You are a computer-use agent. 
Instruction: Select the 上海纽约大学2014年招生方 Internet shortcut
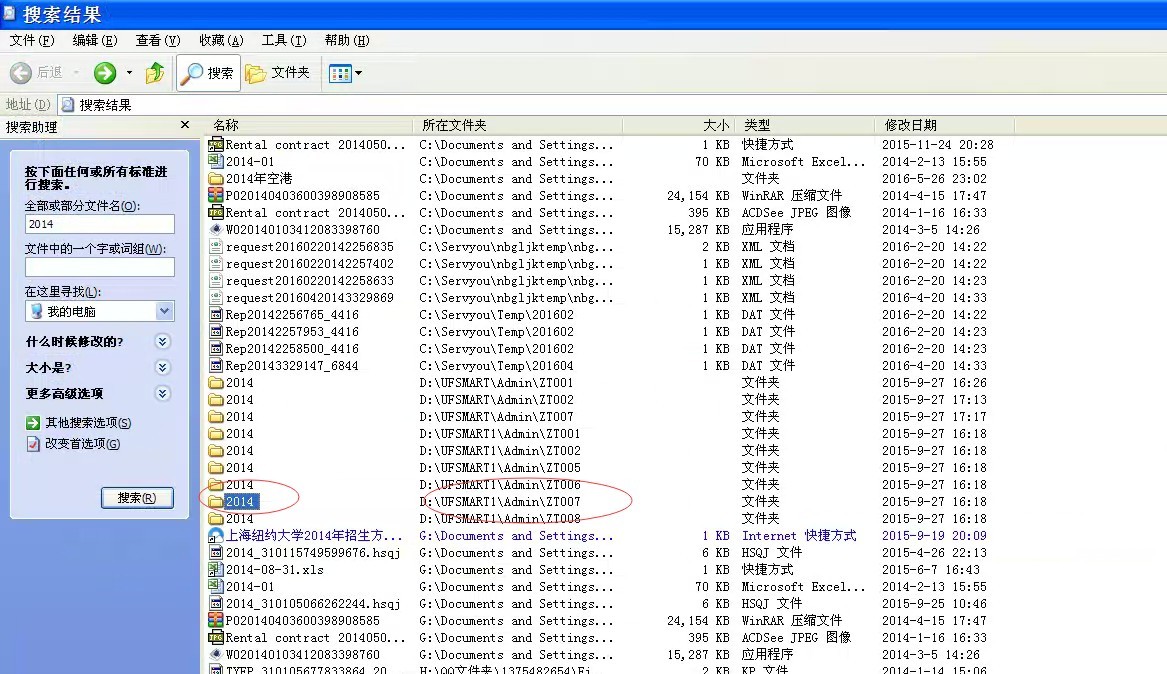pos(313,536)
